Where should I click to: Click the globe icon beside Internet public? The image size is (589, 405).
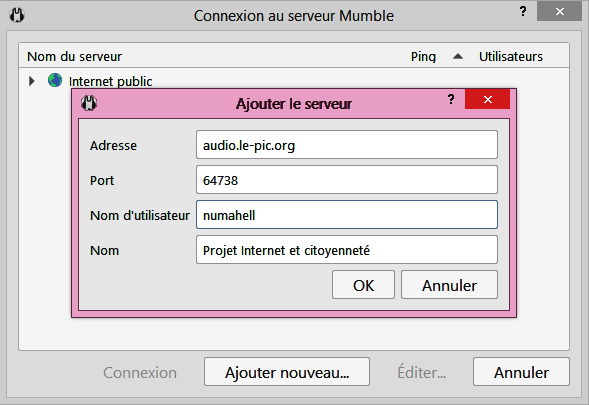click(x=55, y=80)
